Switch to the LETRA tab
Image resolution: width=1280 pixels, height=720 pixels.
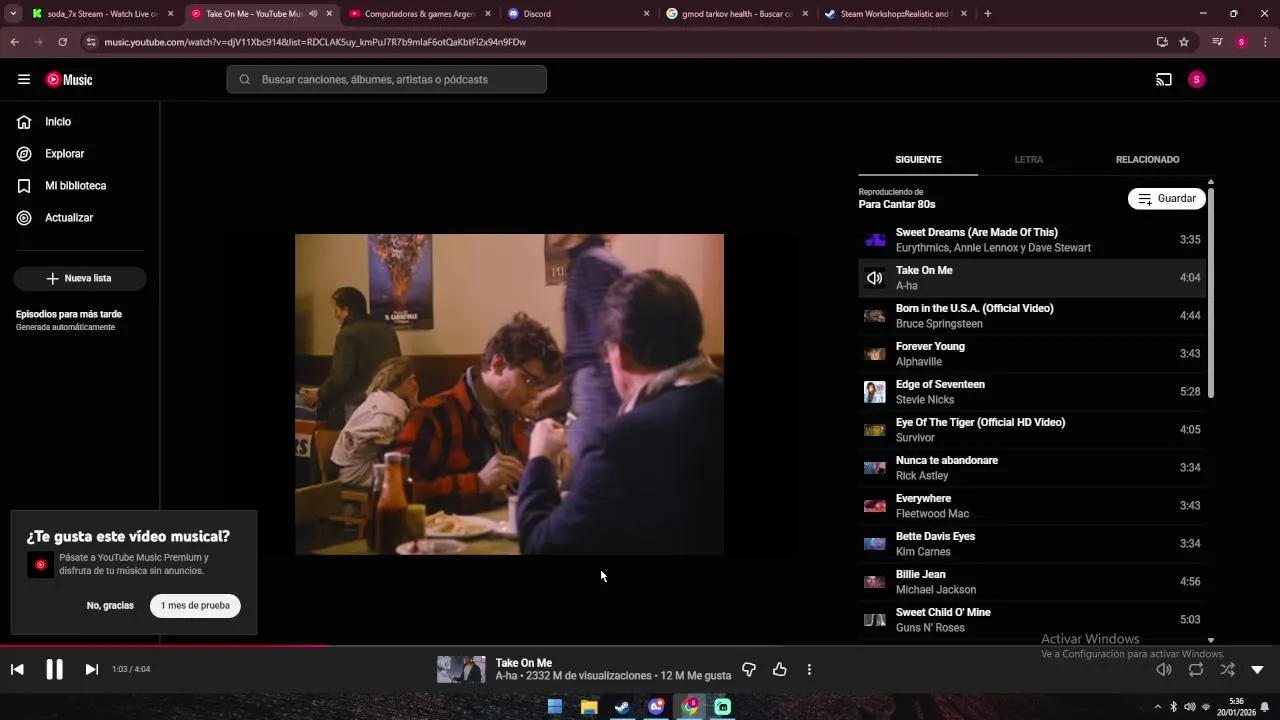point(1028,160)
